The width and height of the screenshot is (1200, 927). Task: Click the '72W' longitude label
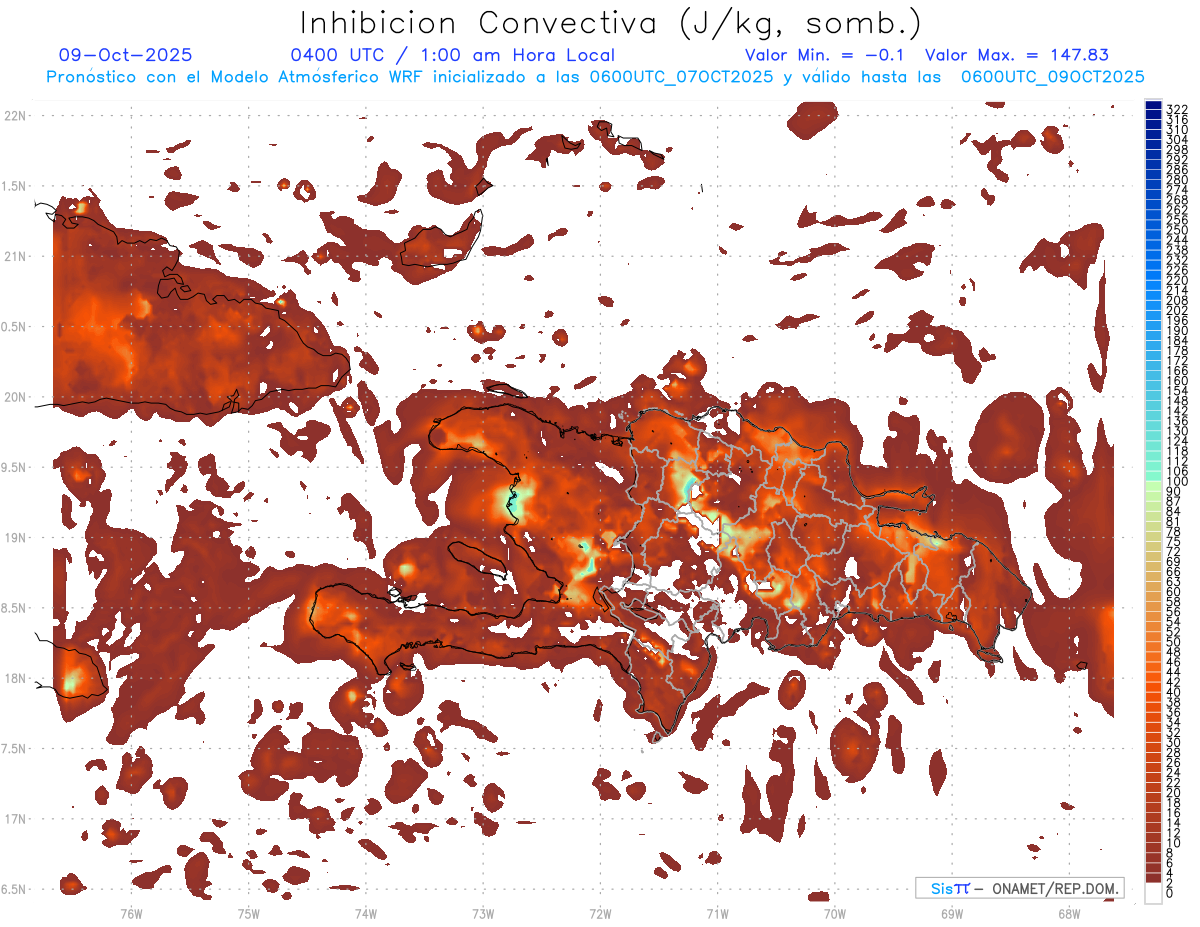point(600,913)
